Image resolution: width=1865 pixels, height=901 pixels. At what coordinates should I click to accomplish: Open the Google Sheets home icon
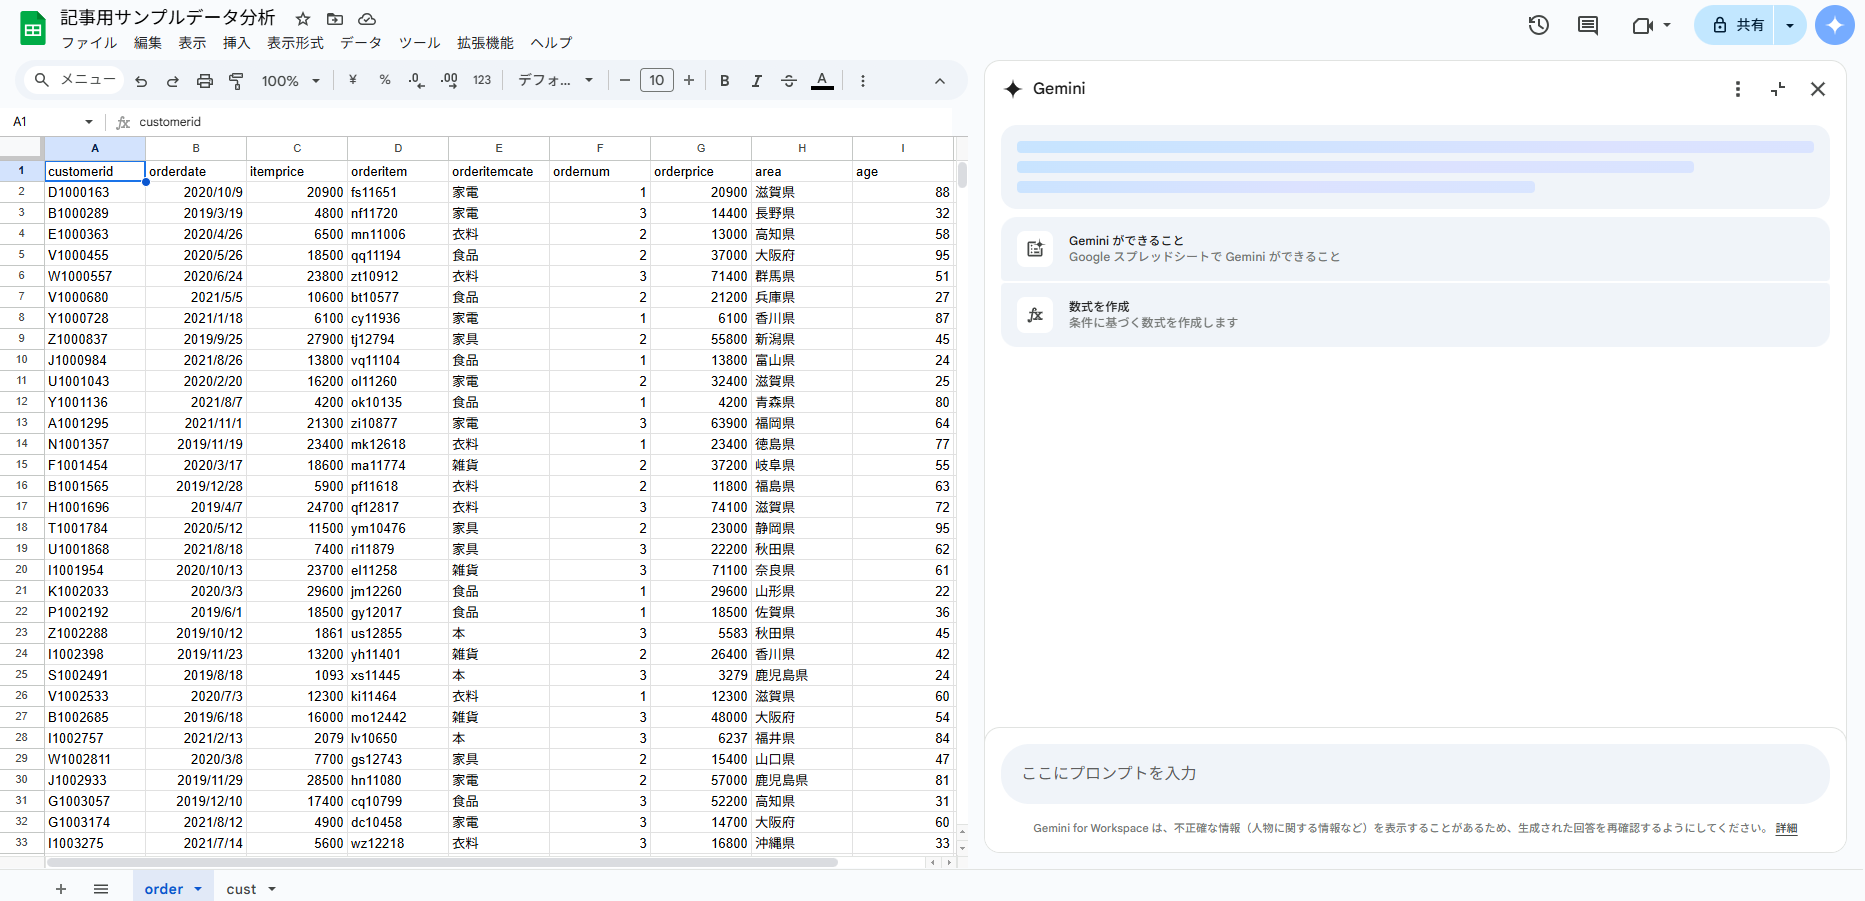click(x=33, y=29)
